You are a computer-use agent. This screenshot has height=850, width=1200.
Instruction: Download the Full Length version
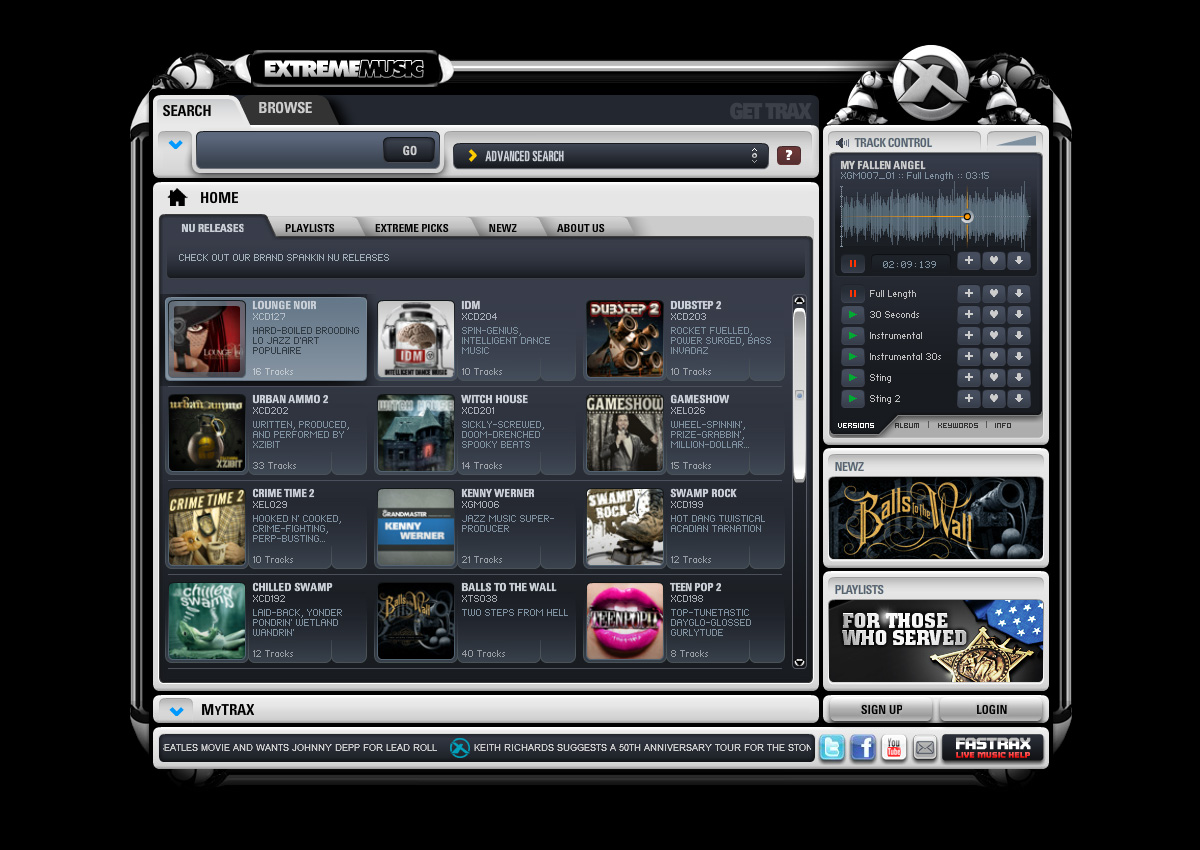point(1018,294)
